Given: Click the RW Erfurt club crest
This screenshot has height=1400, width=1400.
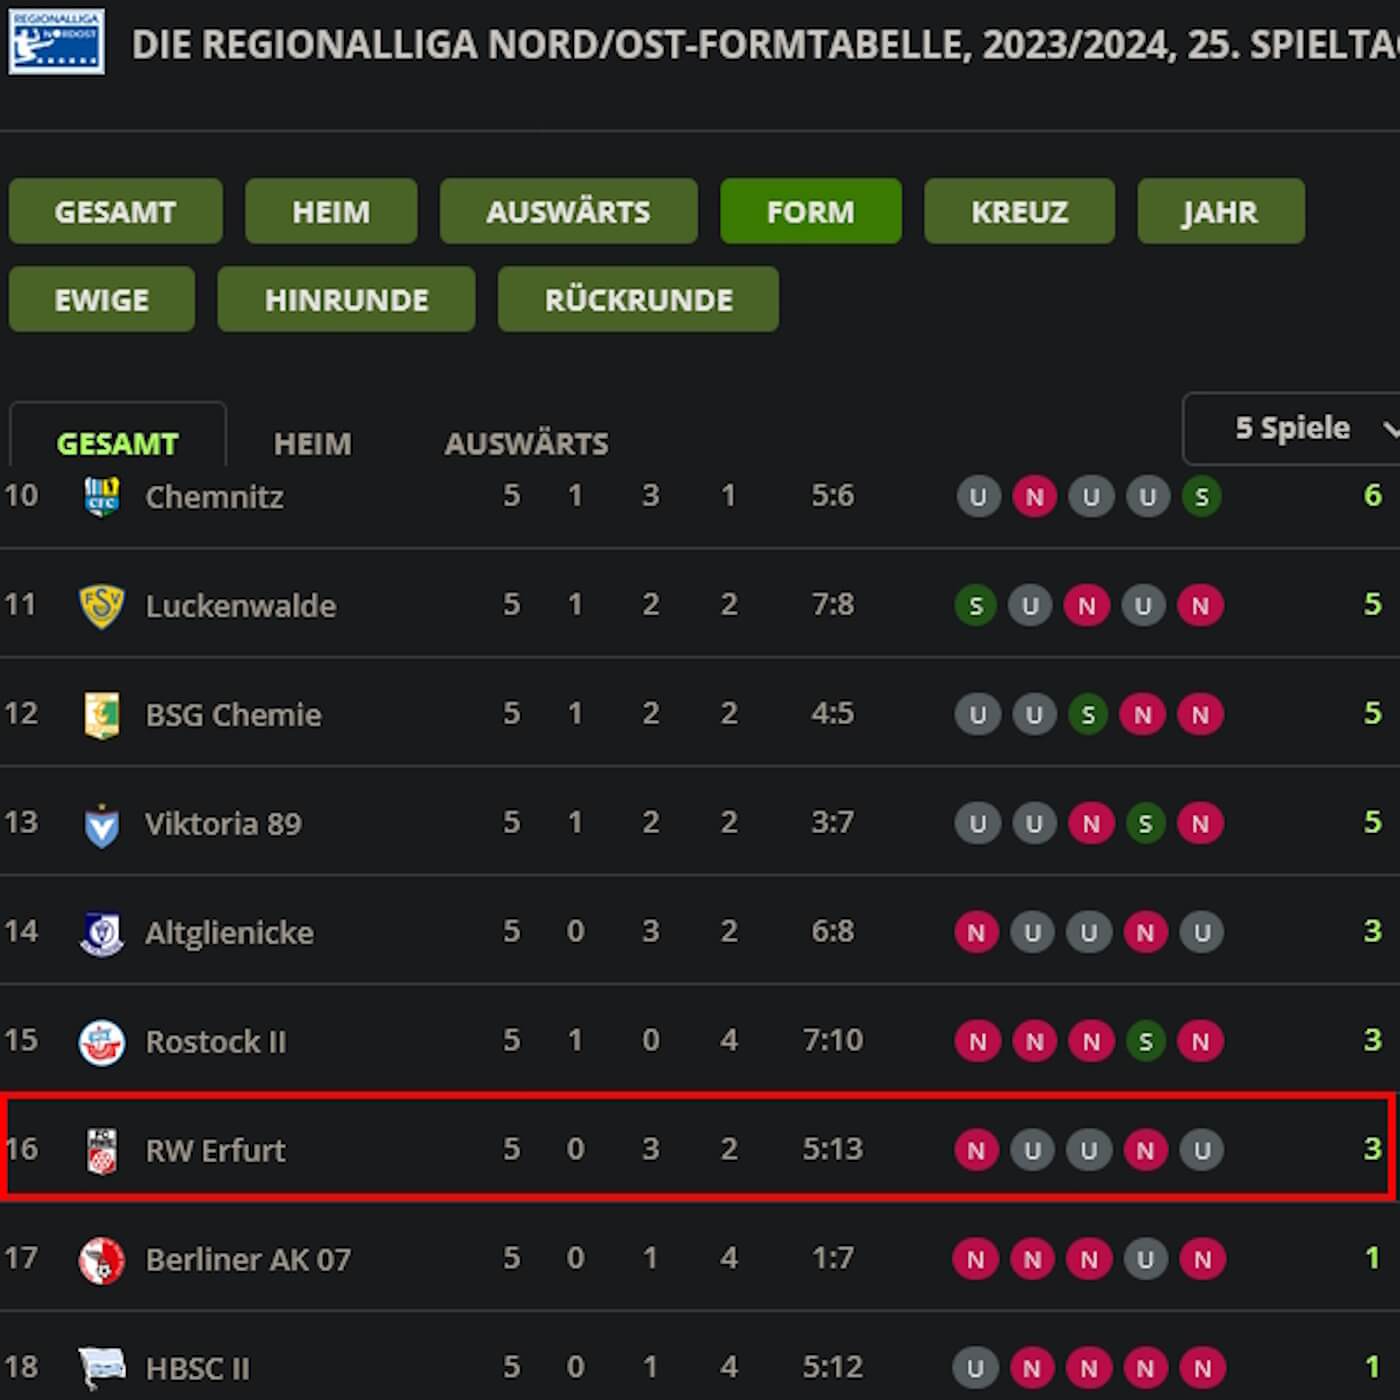Looking at the screenshot, I should 101,1150.
